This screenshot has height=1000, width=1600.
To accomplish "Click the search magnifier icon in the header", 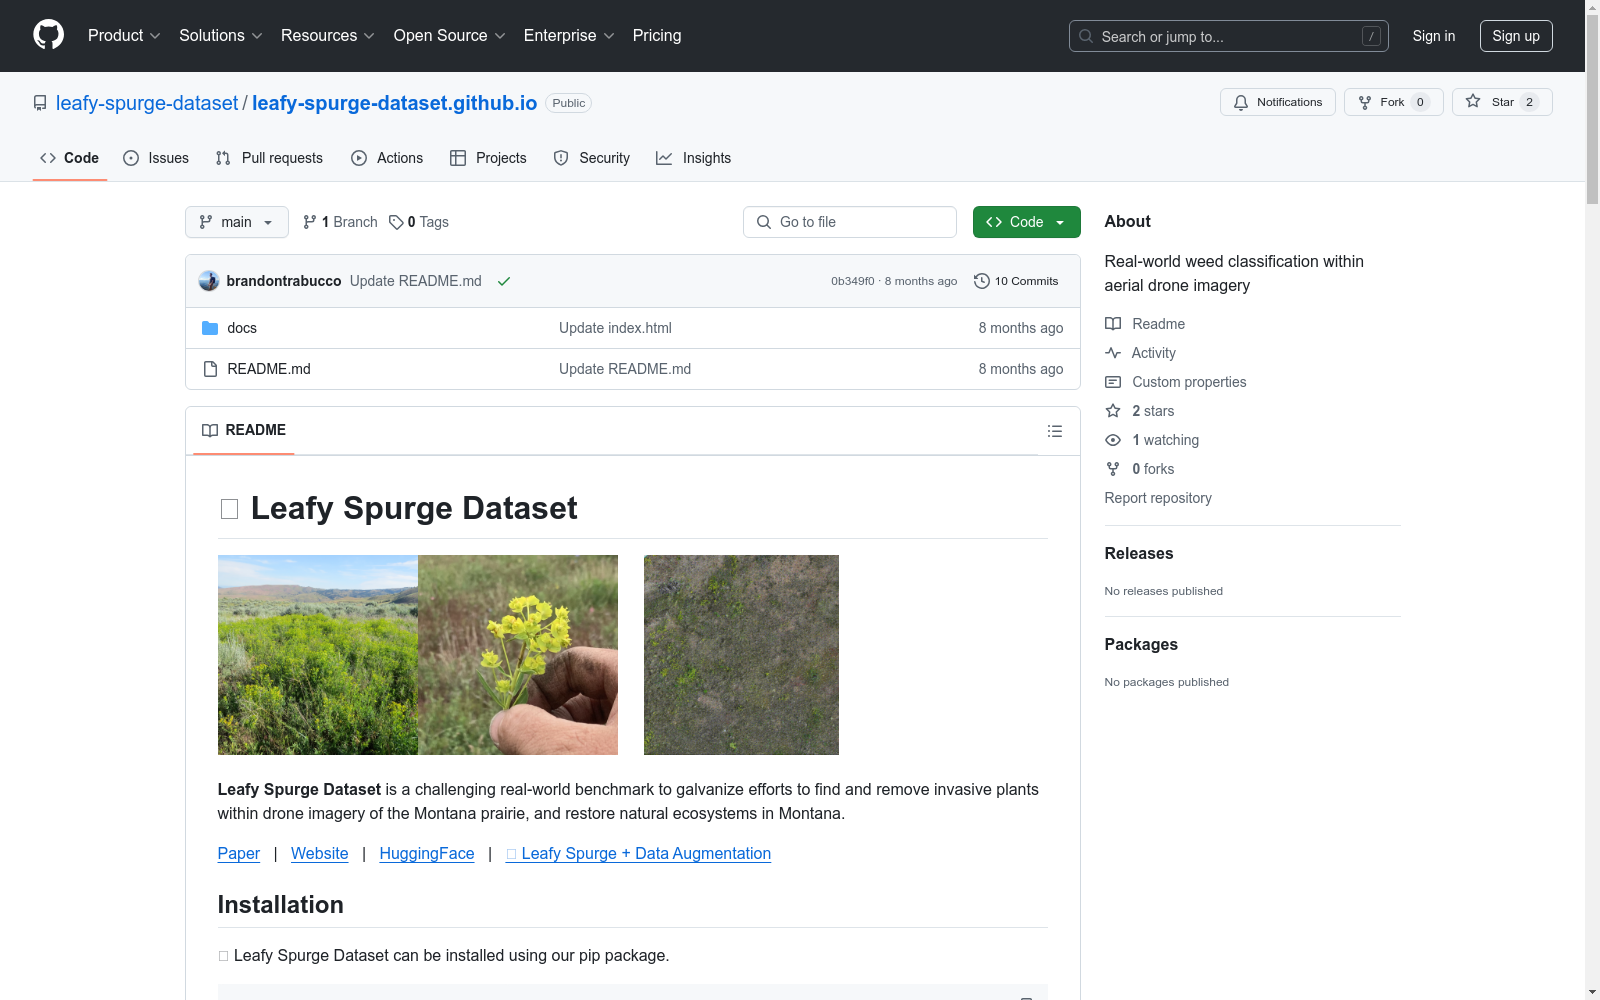I will pyautogui.click(x=1086, y=36).
